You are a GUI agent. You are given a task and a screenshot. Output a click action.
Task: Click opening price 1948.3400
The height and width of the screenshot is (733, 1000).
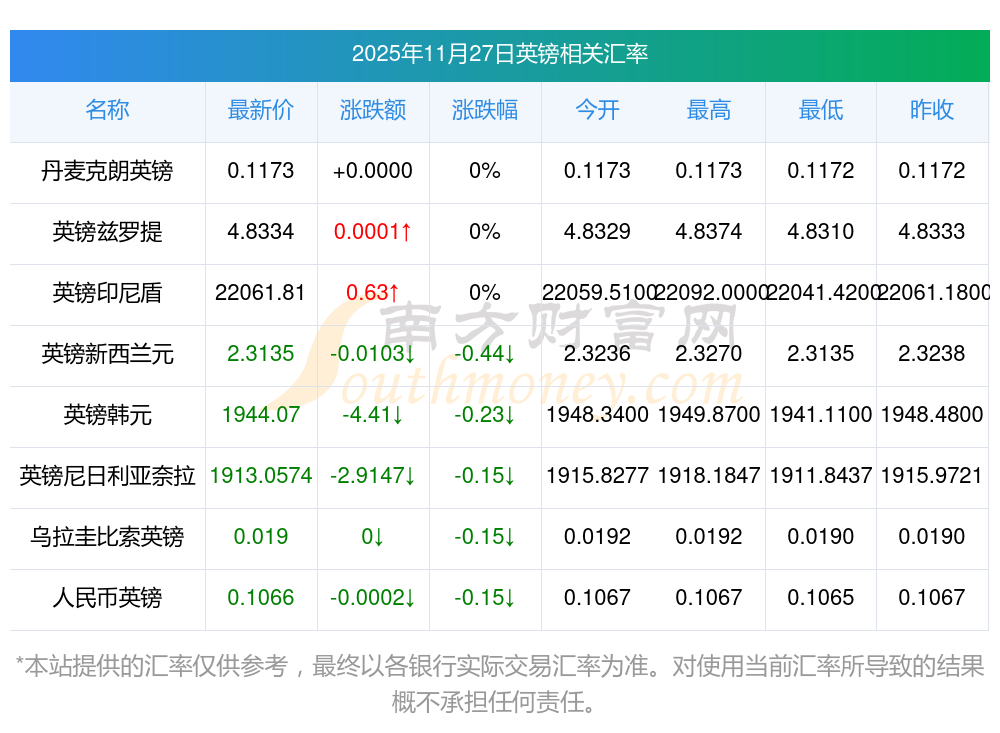(597, 415)
